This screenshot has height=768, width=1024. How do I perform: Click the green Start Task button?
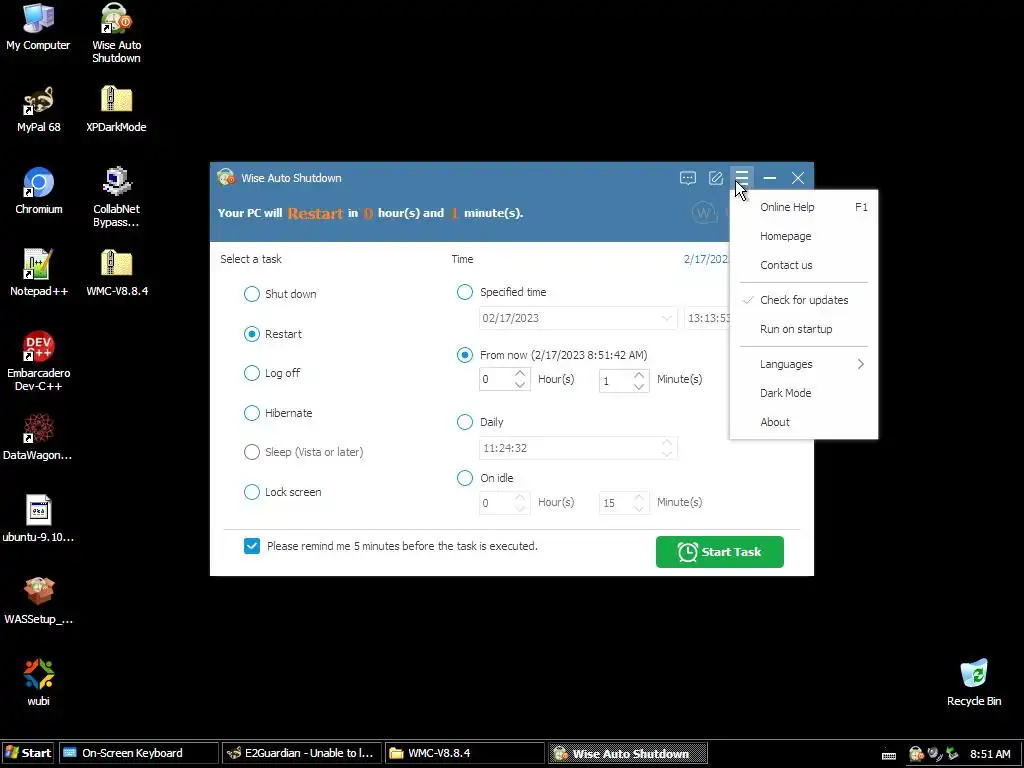coord(720,552)
